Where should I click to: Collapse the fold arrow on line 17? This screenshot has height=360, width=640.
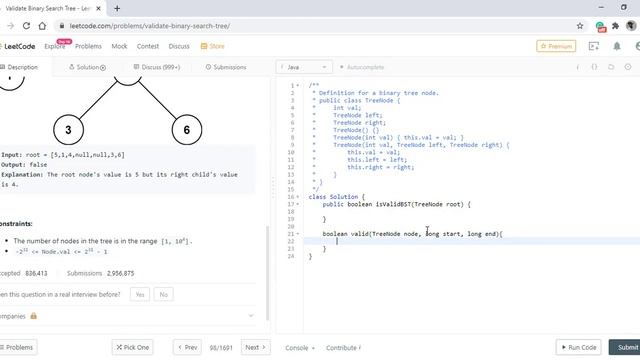298,204
